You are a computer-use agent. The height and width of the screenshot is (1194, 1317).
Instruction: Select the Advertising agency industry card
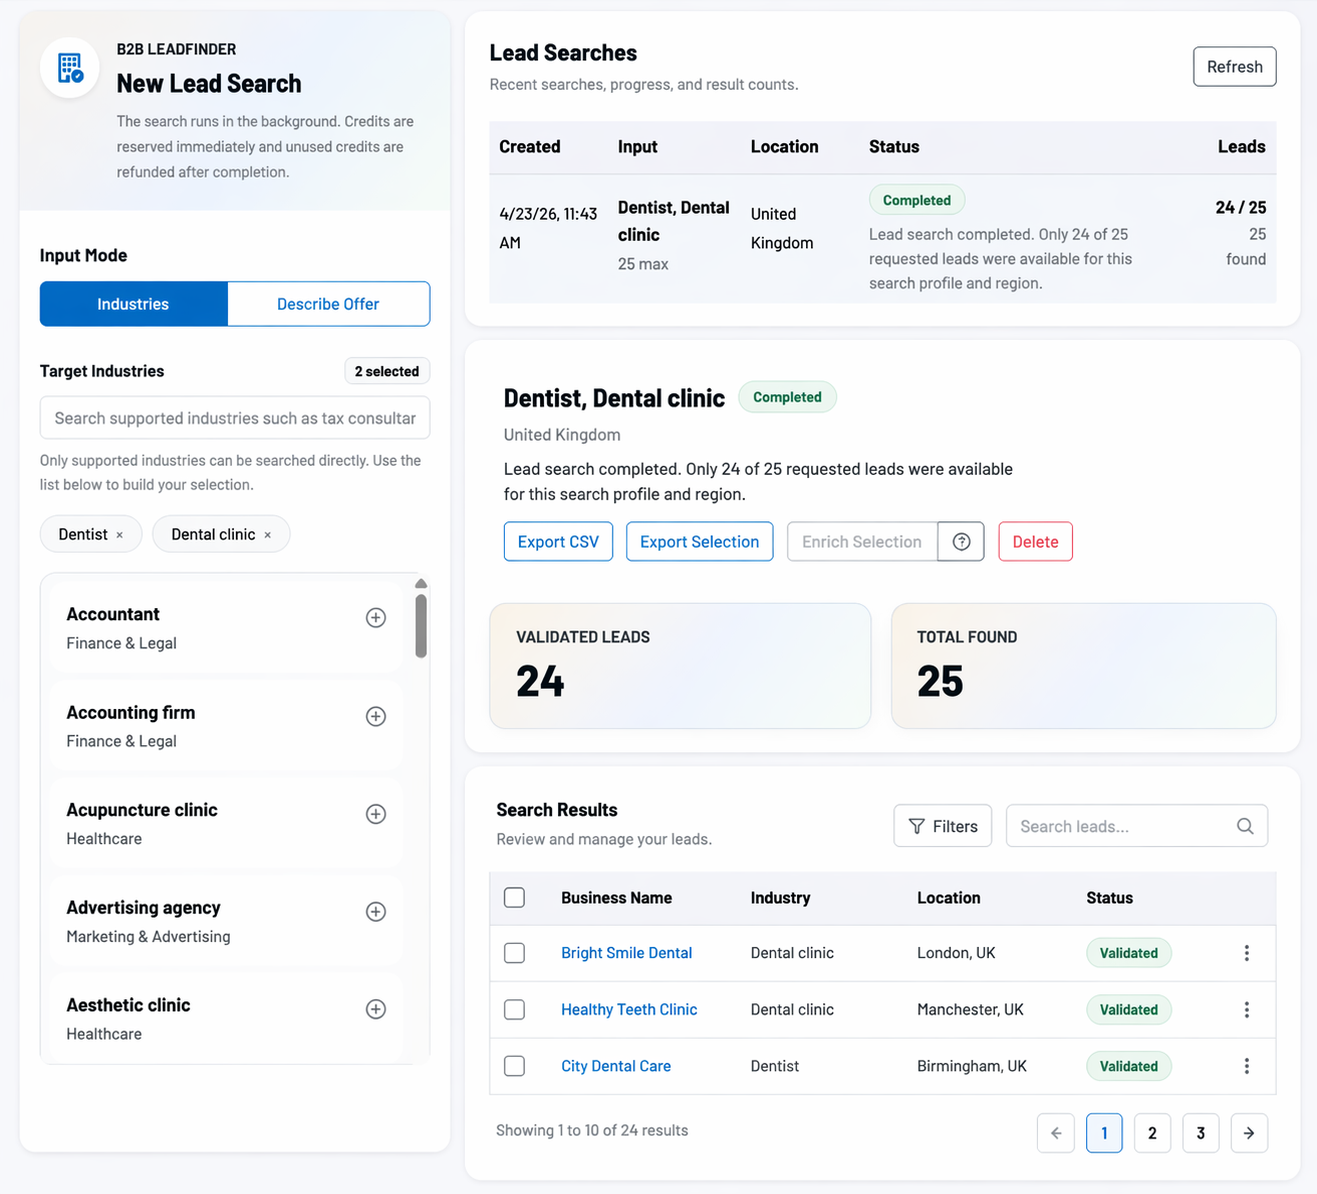click(x=226, y=922)
